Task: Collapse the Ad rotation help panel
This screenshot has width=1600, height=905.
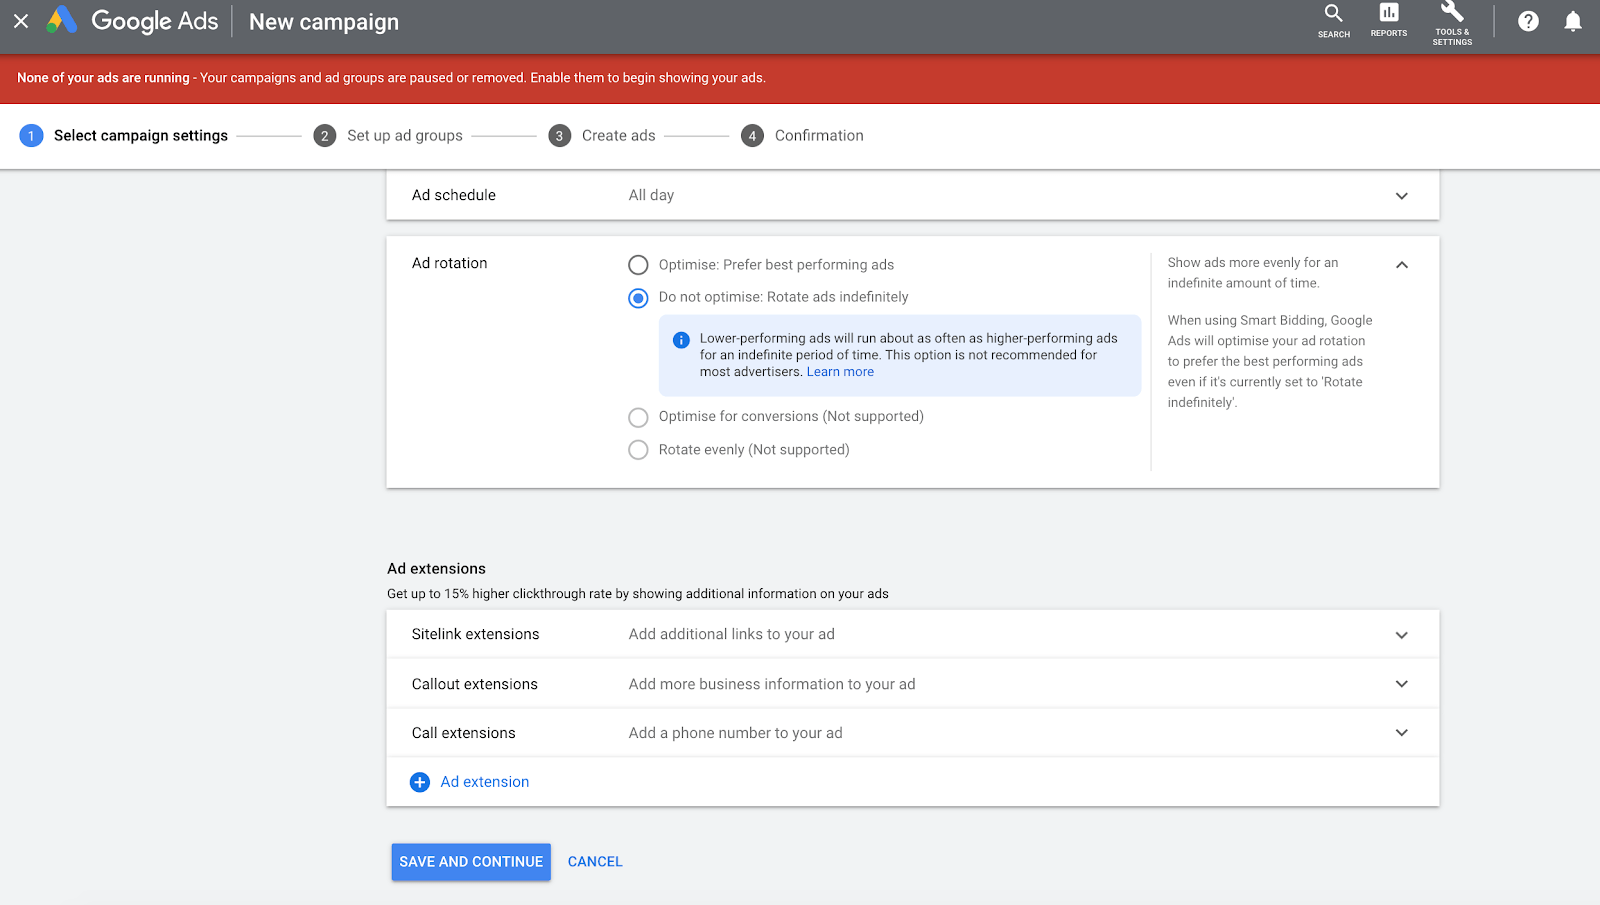Action: coord(1402,265)
